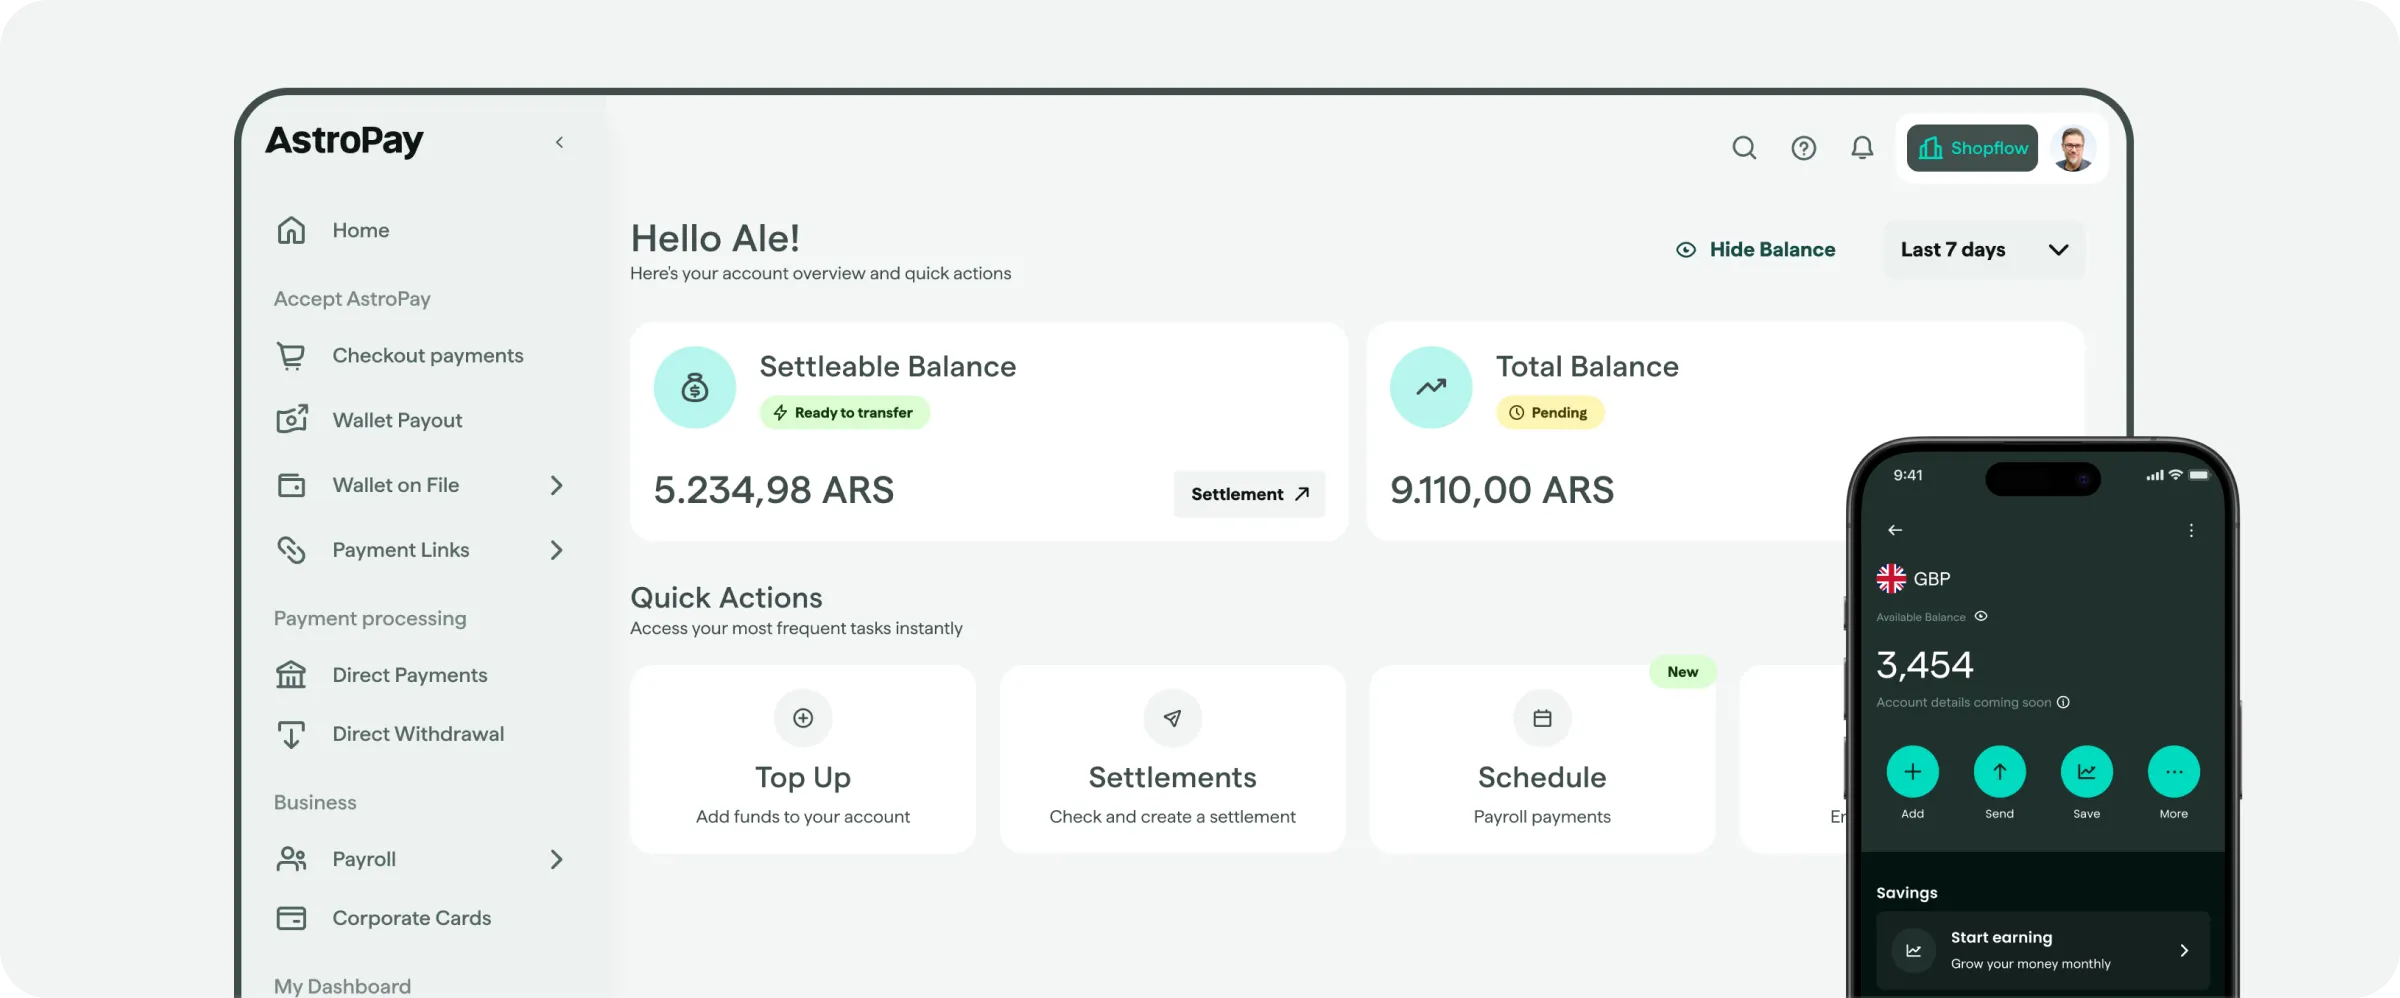The height and width of the screenshot is (998, 2400).
Task: Expand the Wallet on File submenu
Action: click(x=557, y=485)
